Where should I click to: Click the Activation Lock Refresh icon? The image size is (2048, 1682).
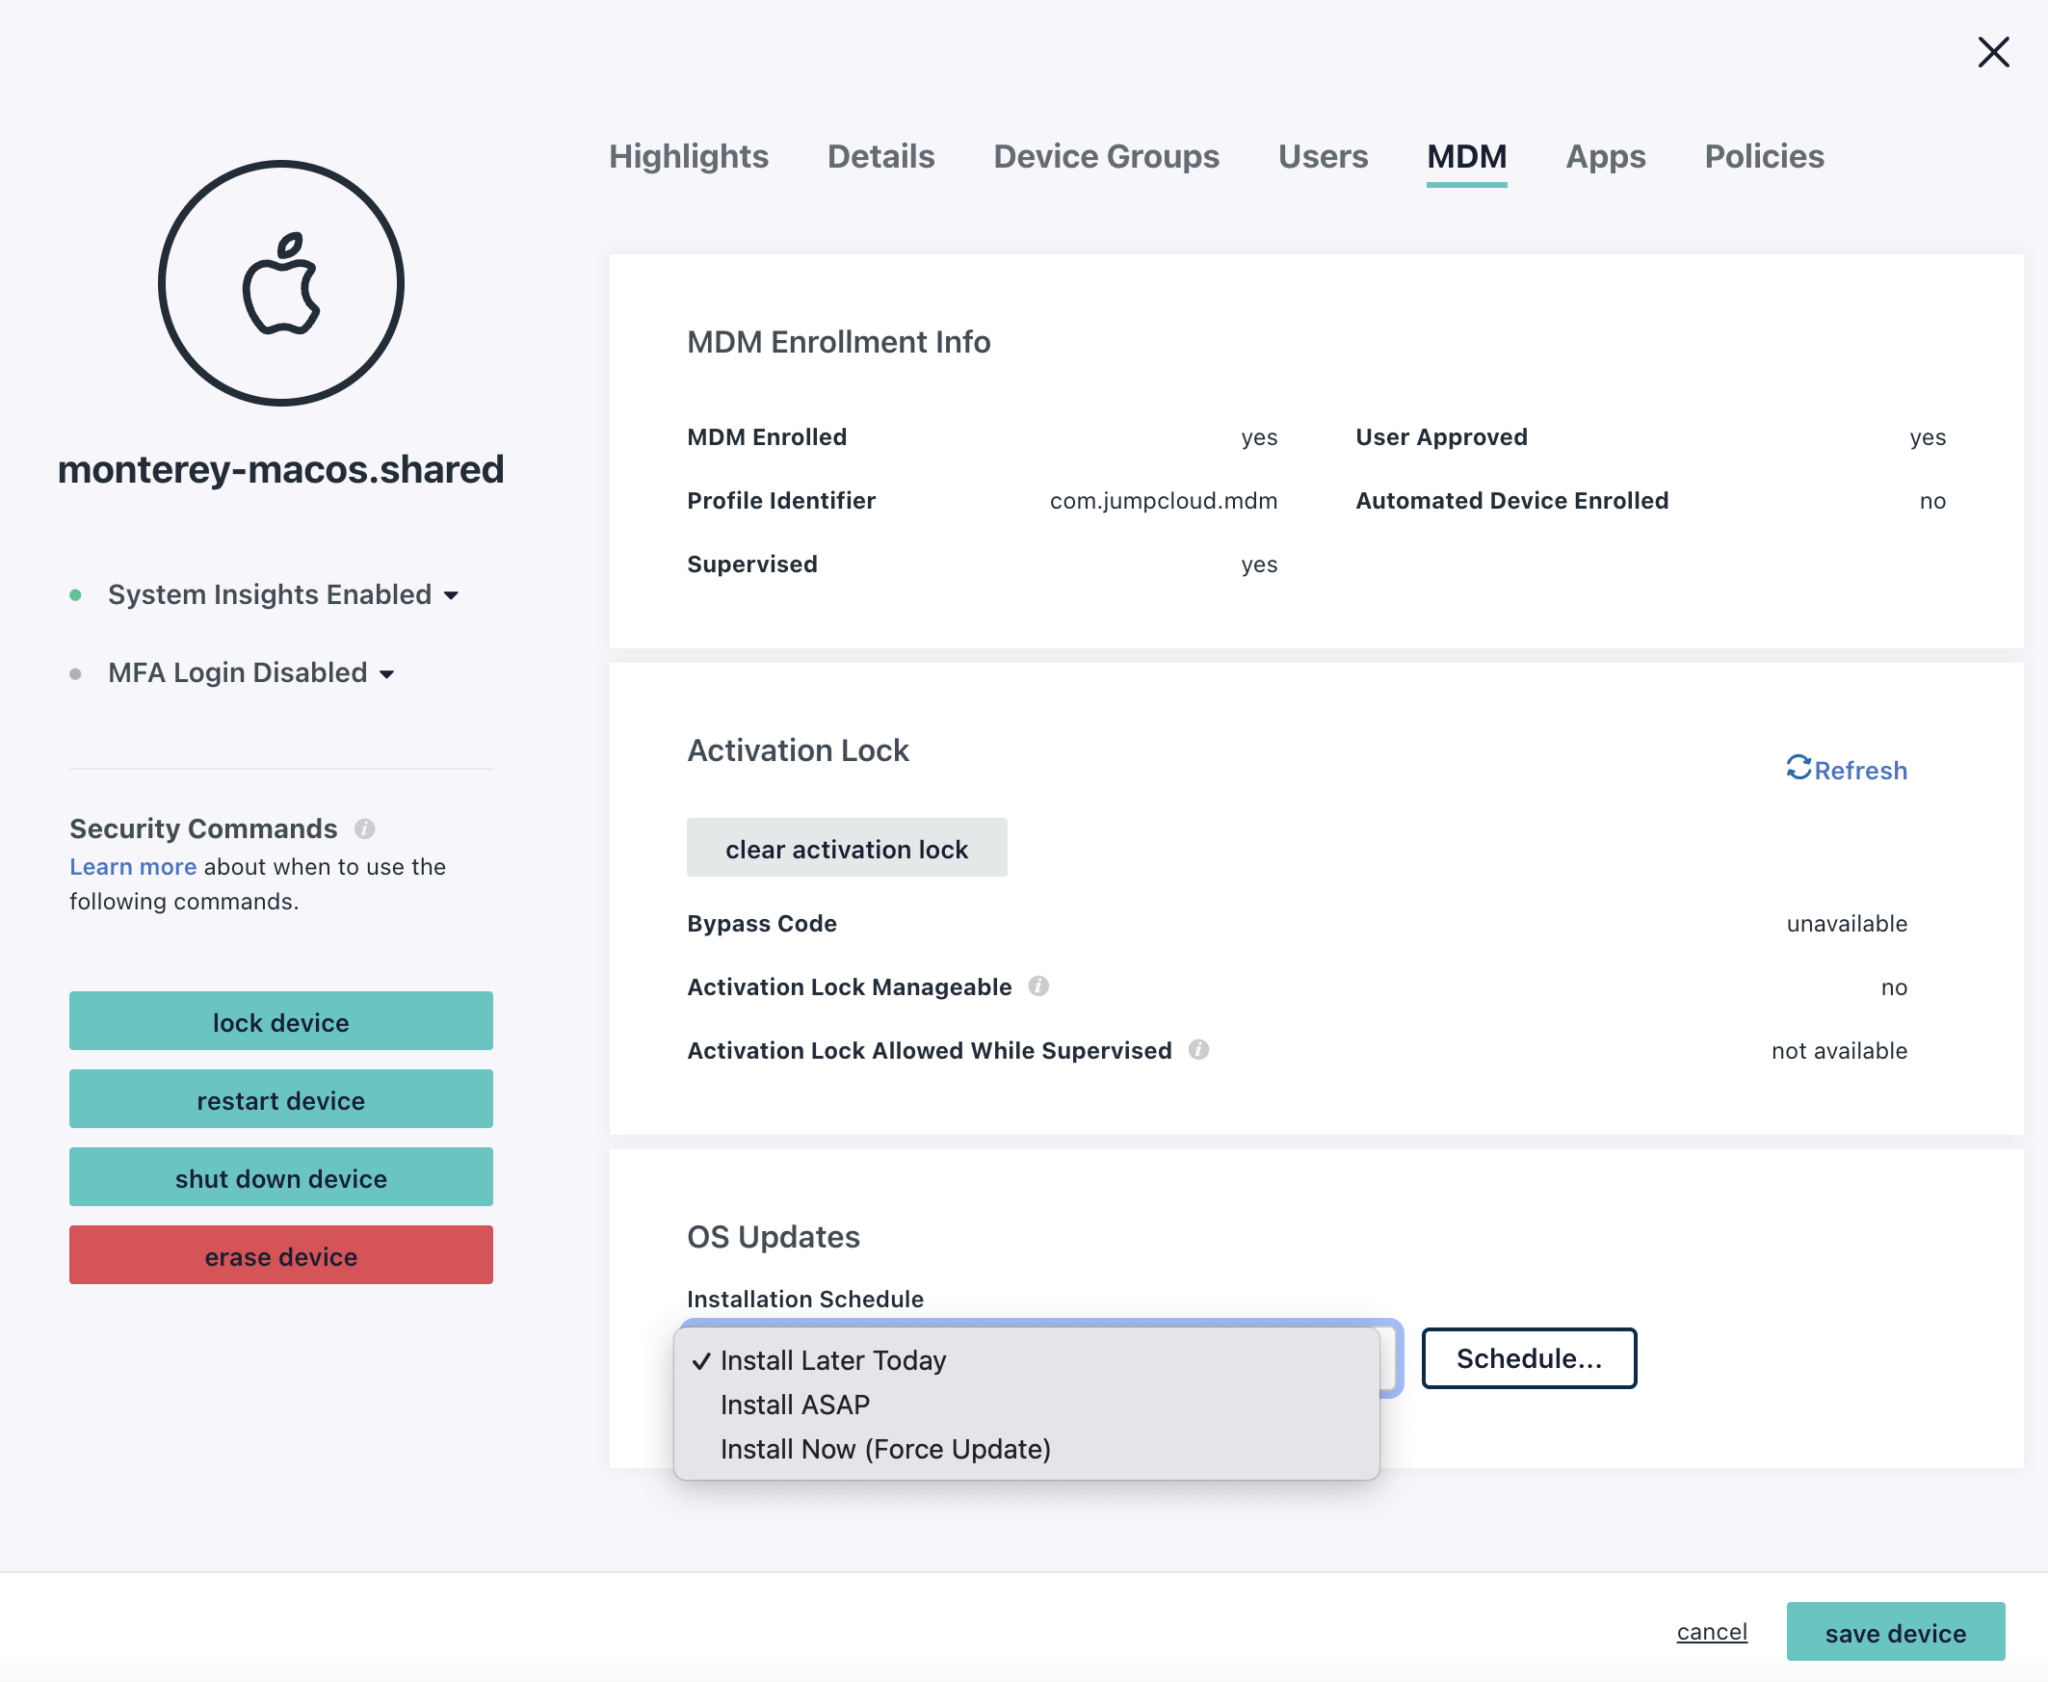1798,768
